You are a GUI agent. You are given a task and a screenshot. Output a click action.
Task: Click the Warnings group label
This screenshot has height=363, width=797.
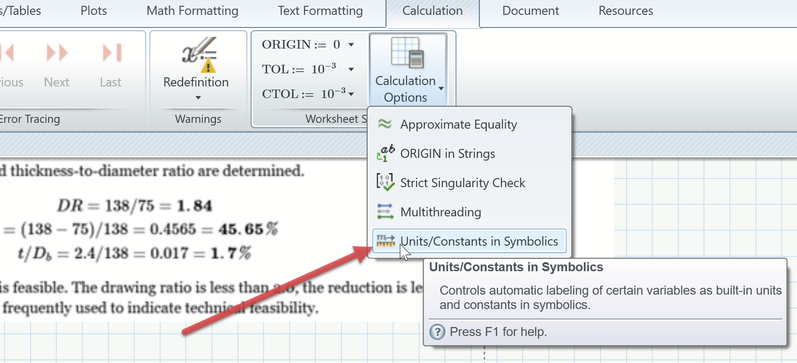coord(198,119)
